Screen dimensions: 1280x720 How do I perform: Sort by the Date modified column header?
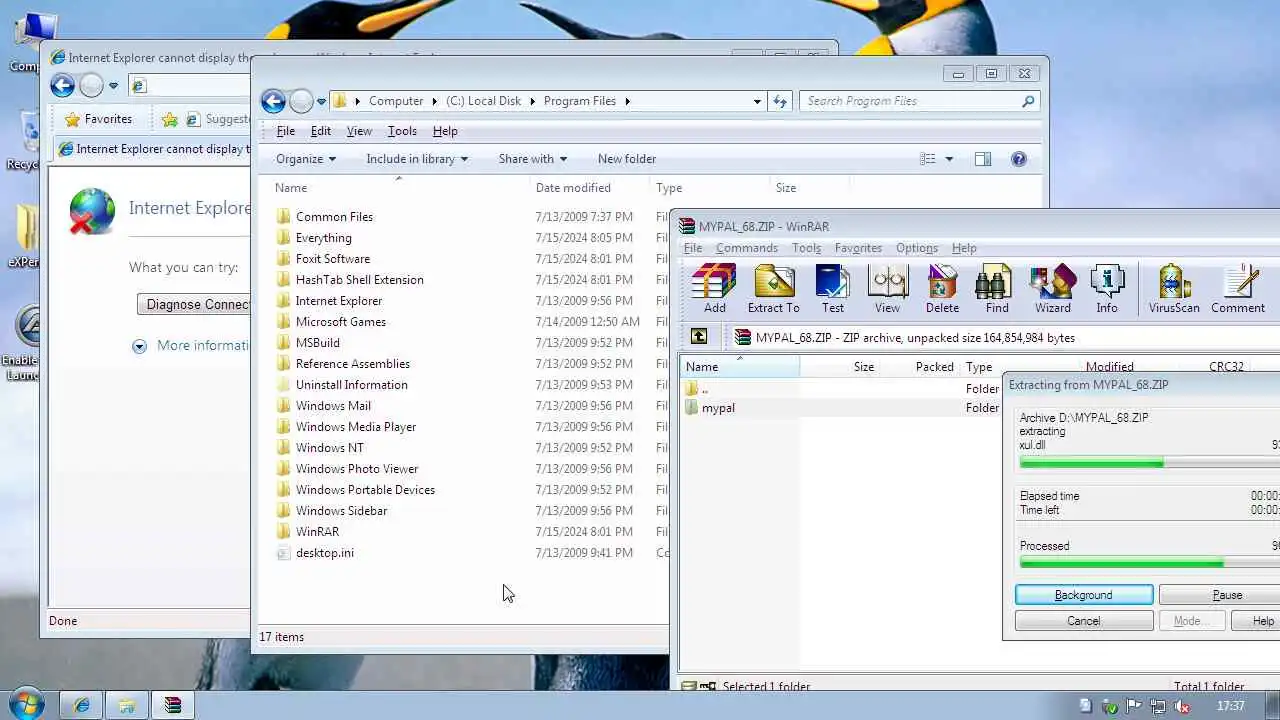[x=573, y=188]
